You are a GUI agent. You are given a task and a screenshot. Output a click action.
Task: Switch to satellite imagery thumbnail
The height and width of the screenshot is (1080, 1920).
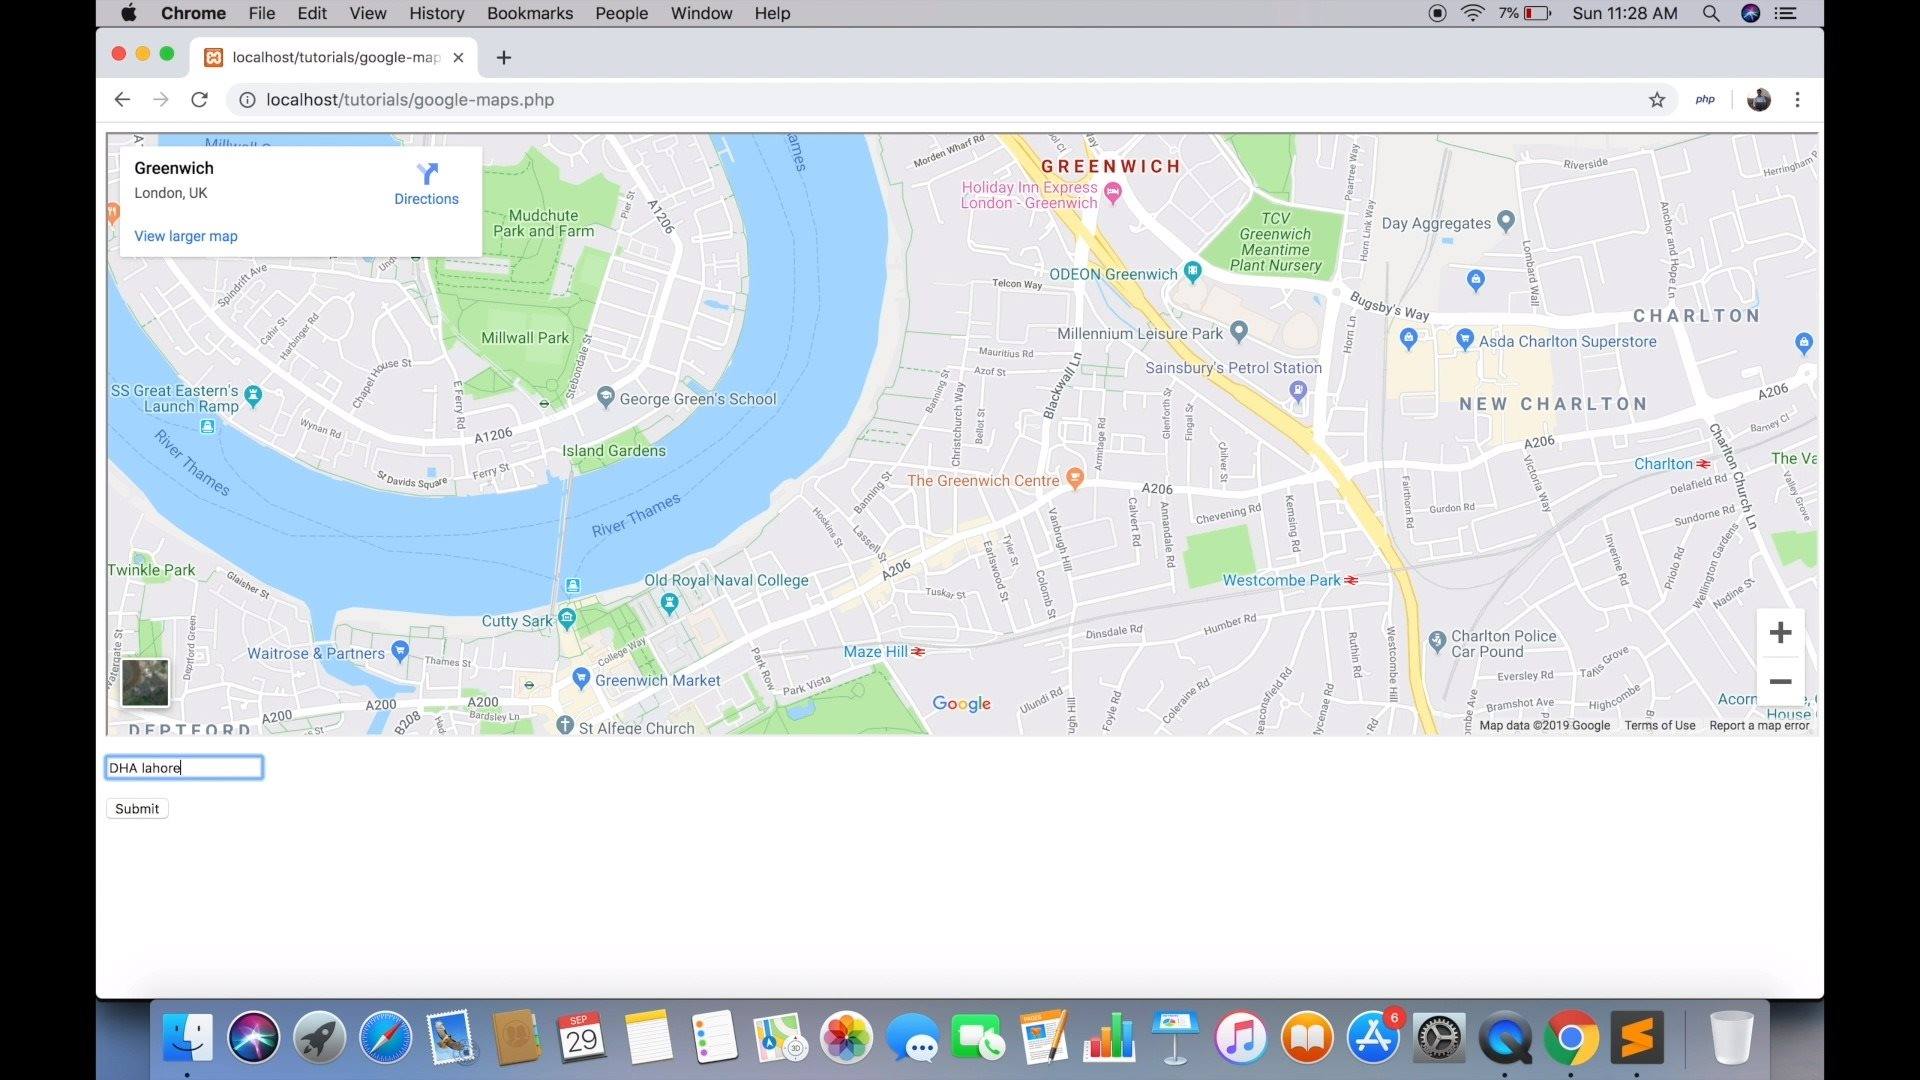(145, 682)
